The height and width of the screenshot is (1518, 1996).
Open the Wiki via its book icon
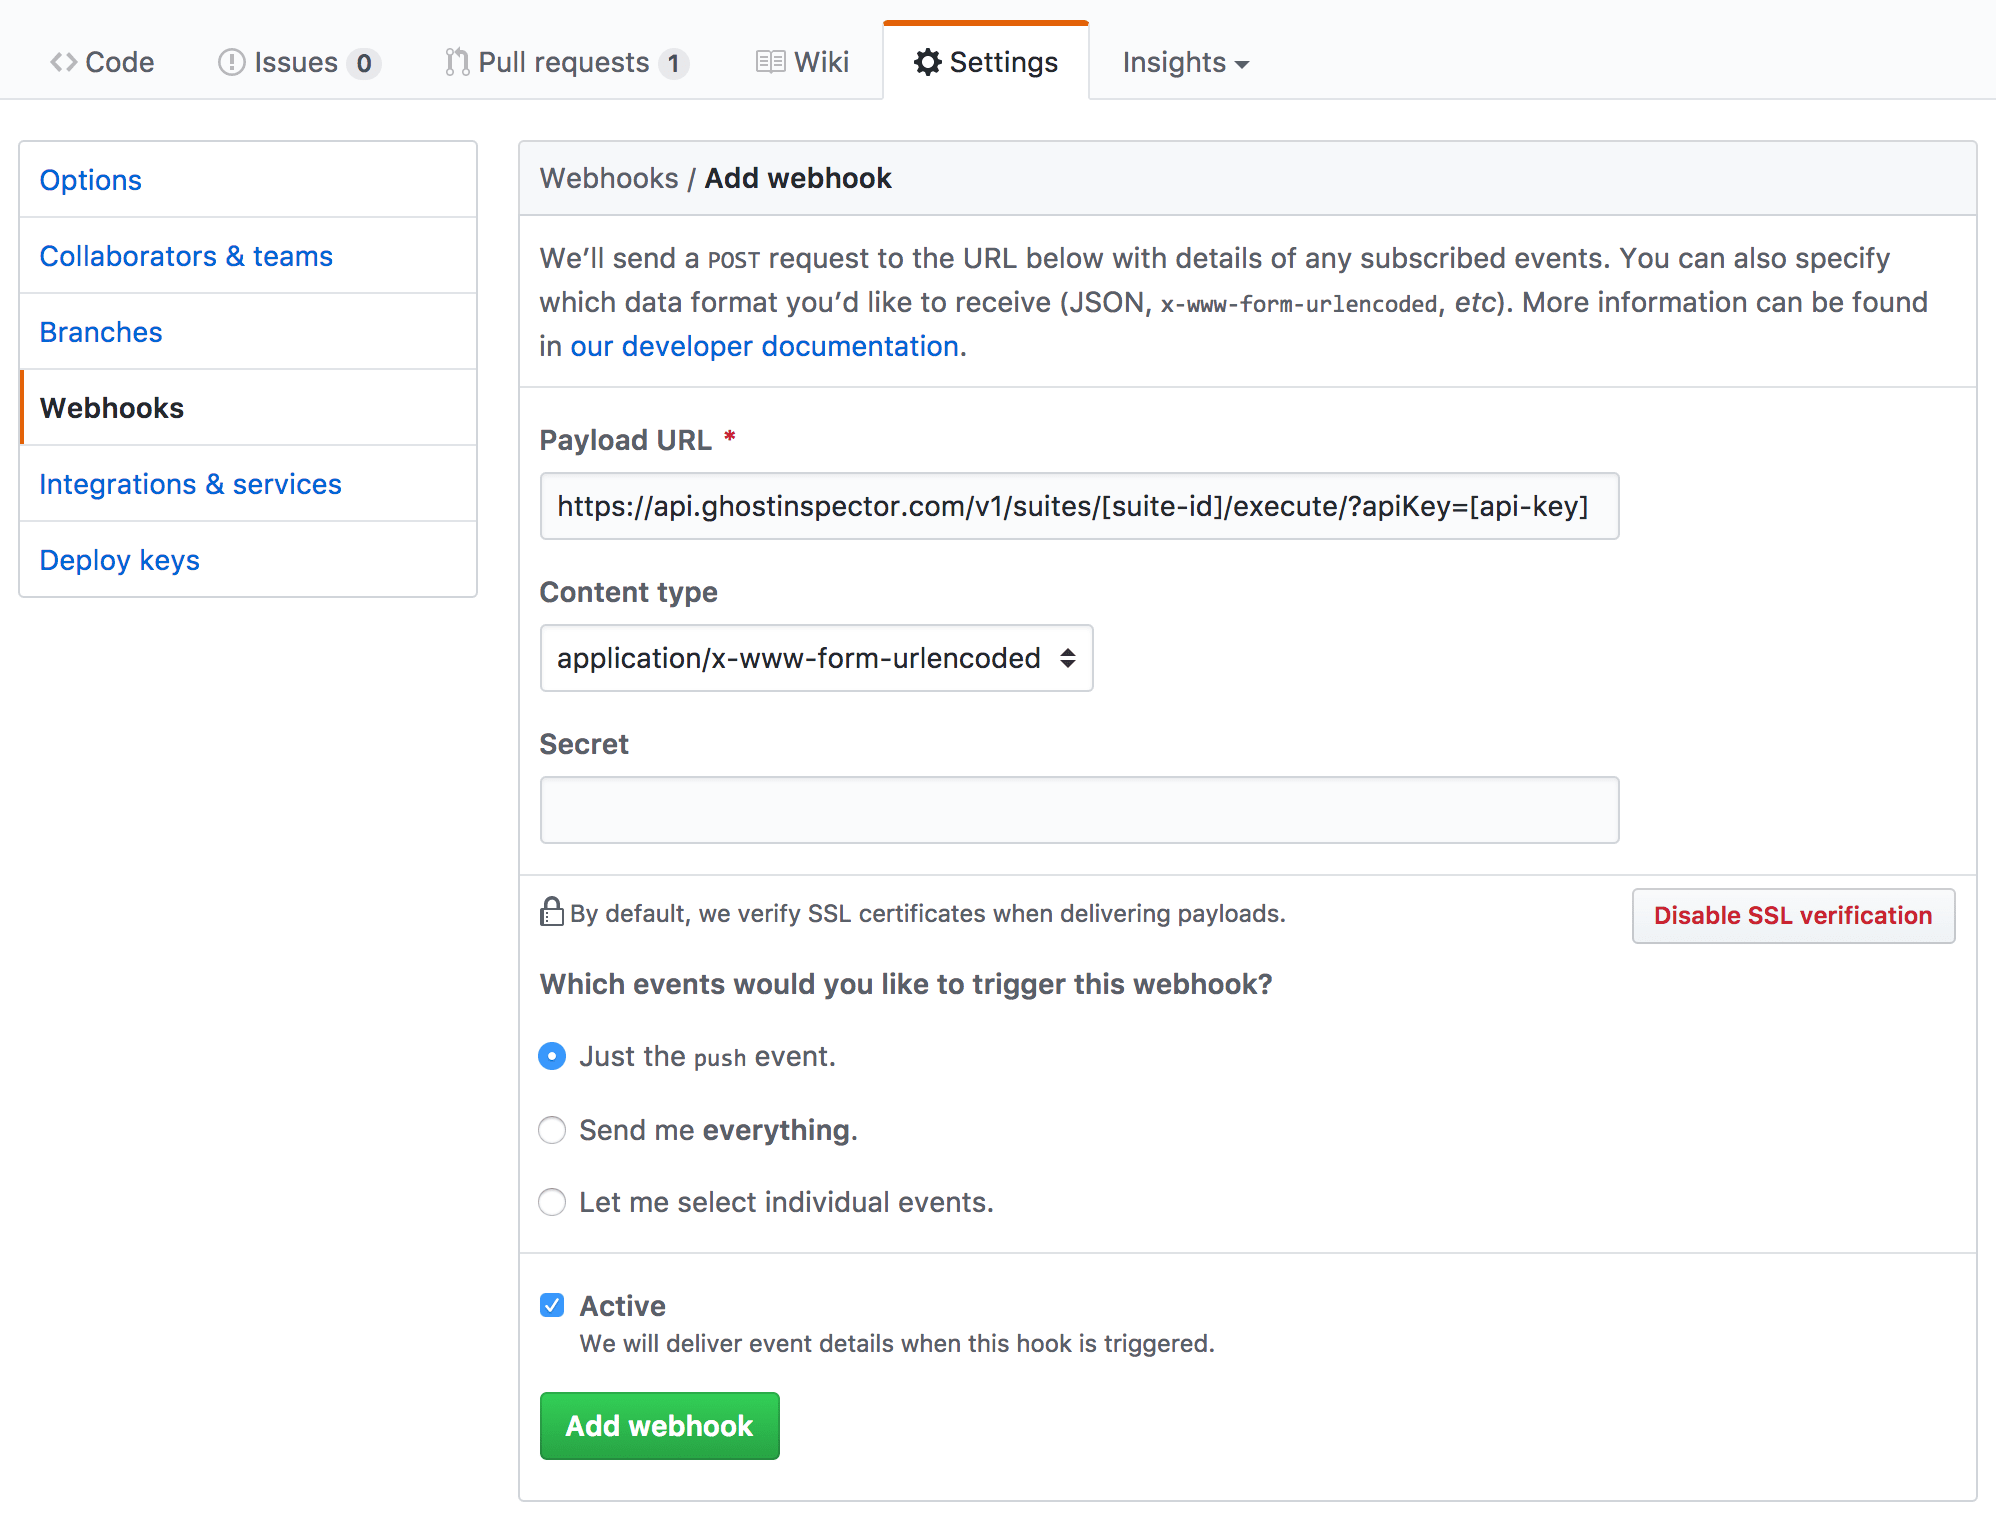tap(769, 61)
